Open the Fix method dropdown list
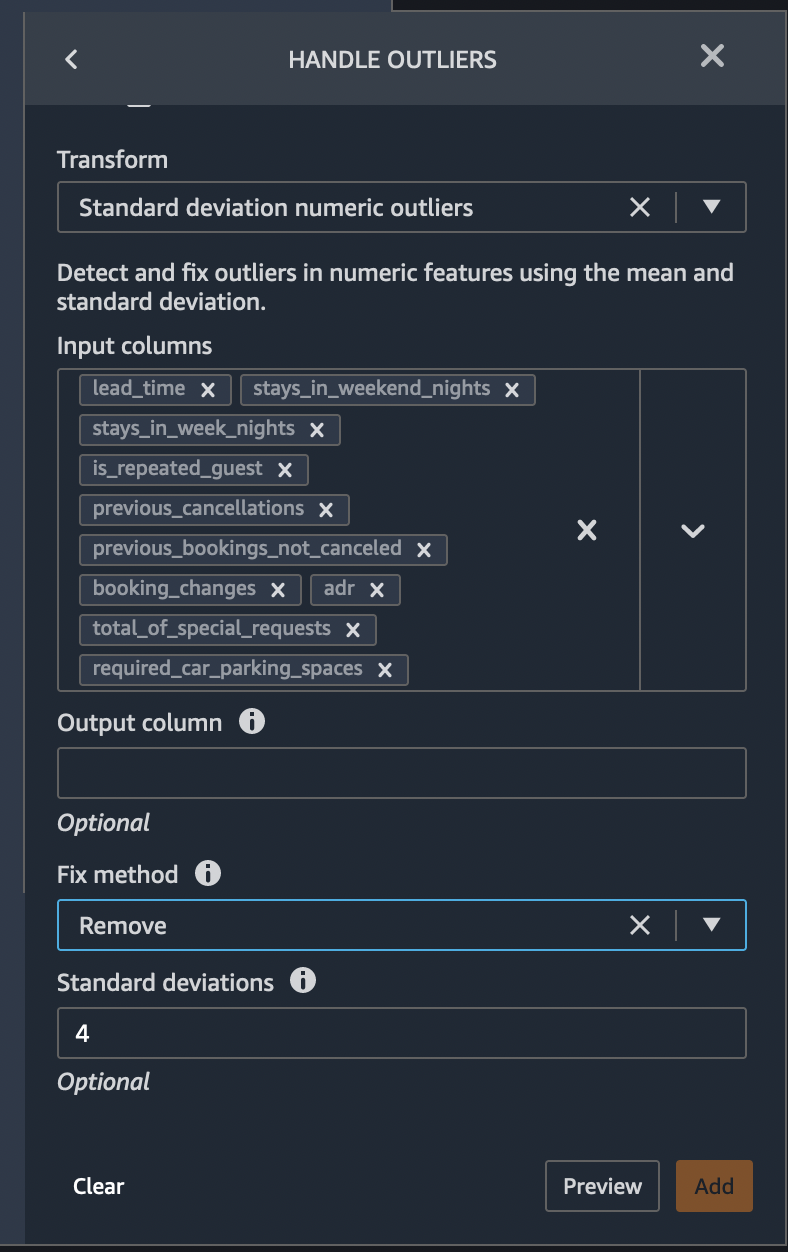The width and height of the screenshot is (788, 1252). coord(711,925)
